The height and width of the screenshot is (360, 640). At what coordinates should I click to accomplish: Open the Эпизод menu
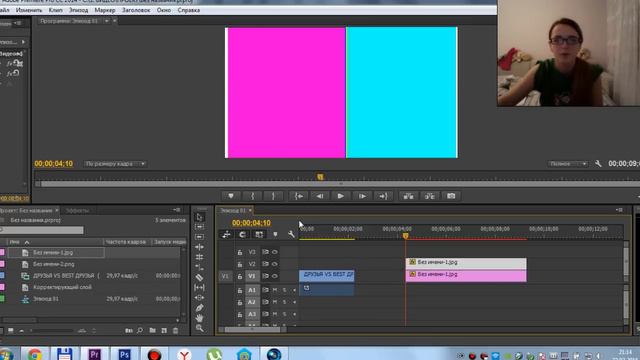[x=78, y=10]
